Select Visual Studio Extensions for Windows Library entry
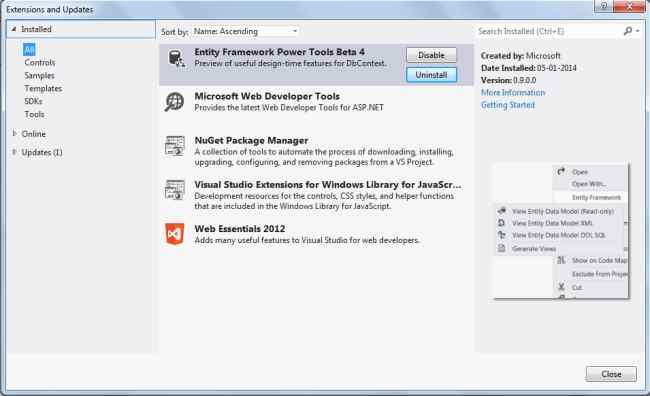 [316, 195]
